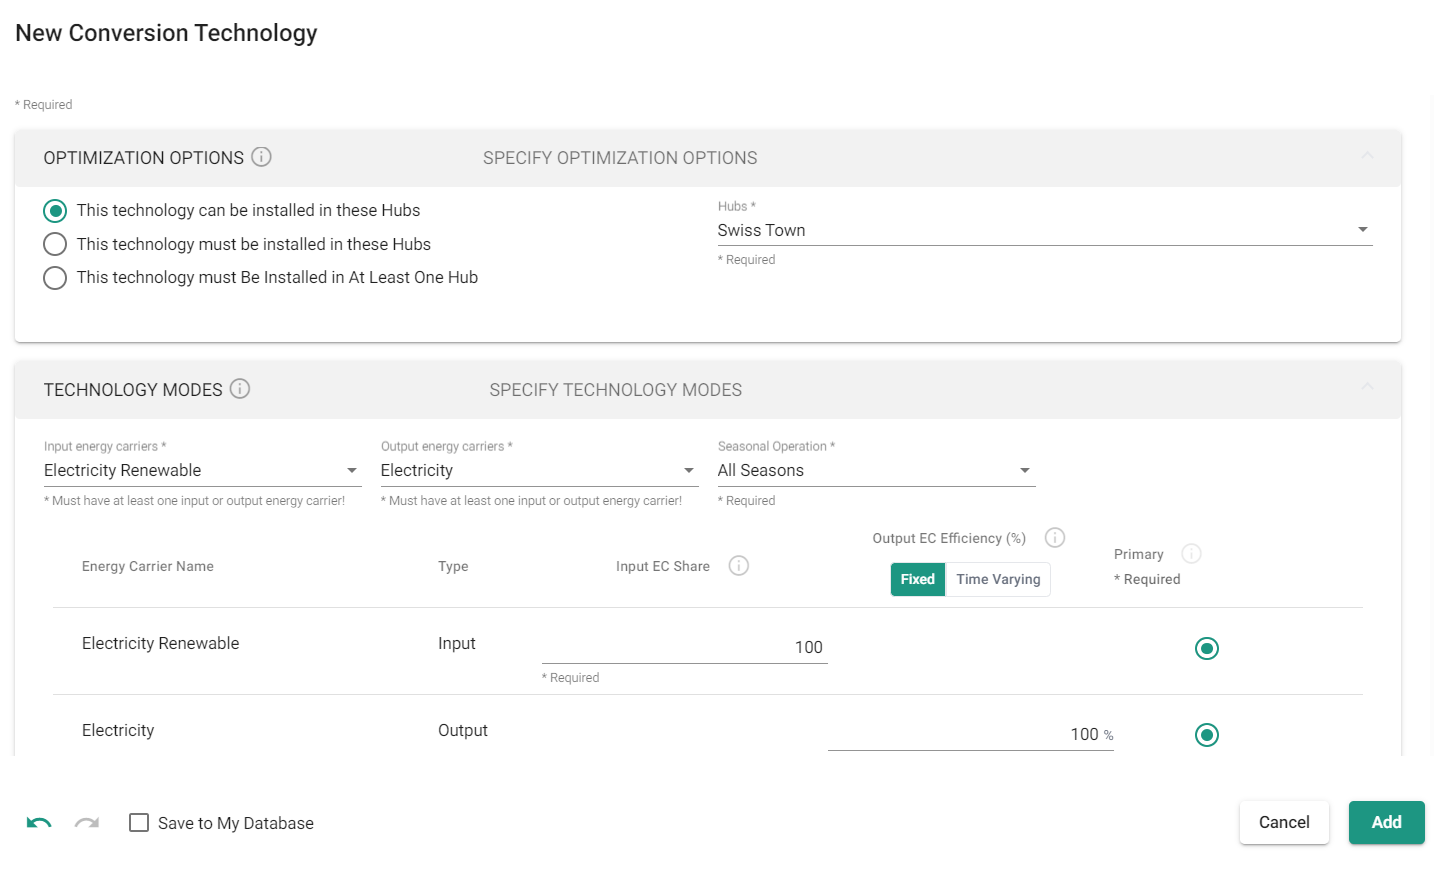Click the Technology Modes info icon

[x=240, y=389]
